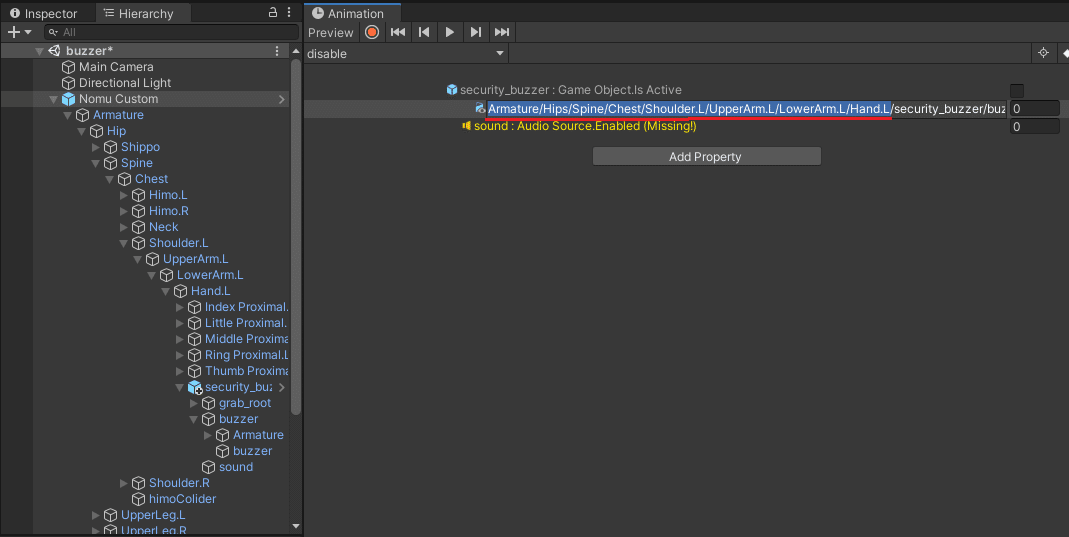Go to the previous keyframe
Viewport: 1069px width, 537px height.
coord(424,32)
